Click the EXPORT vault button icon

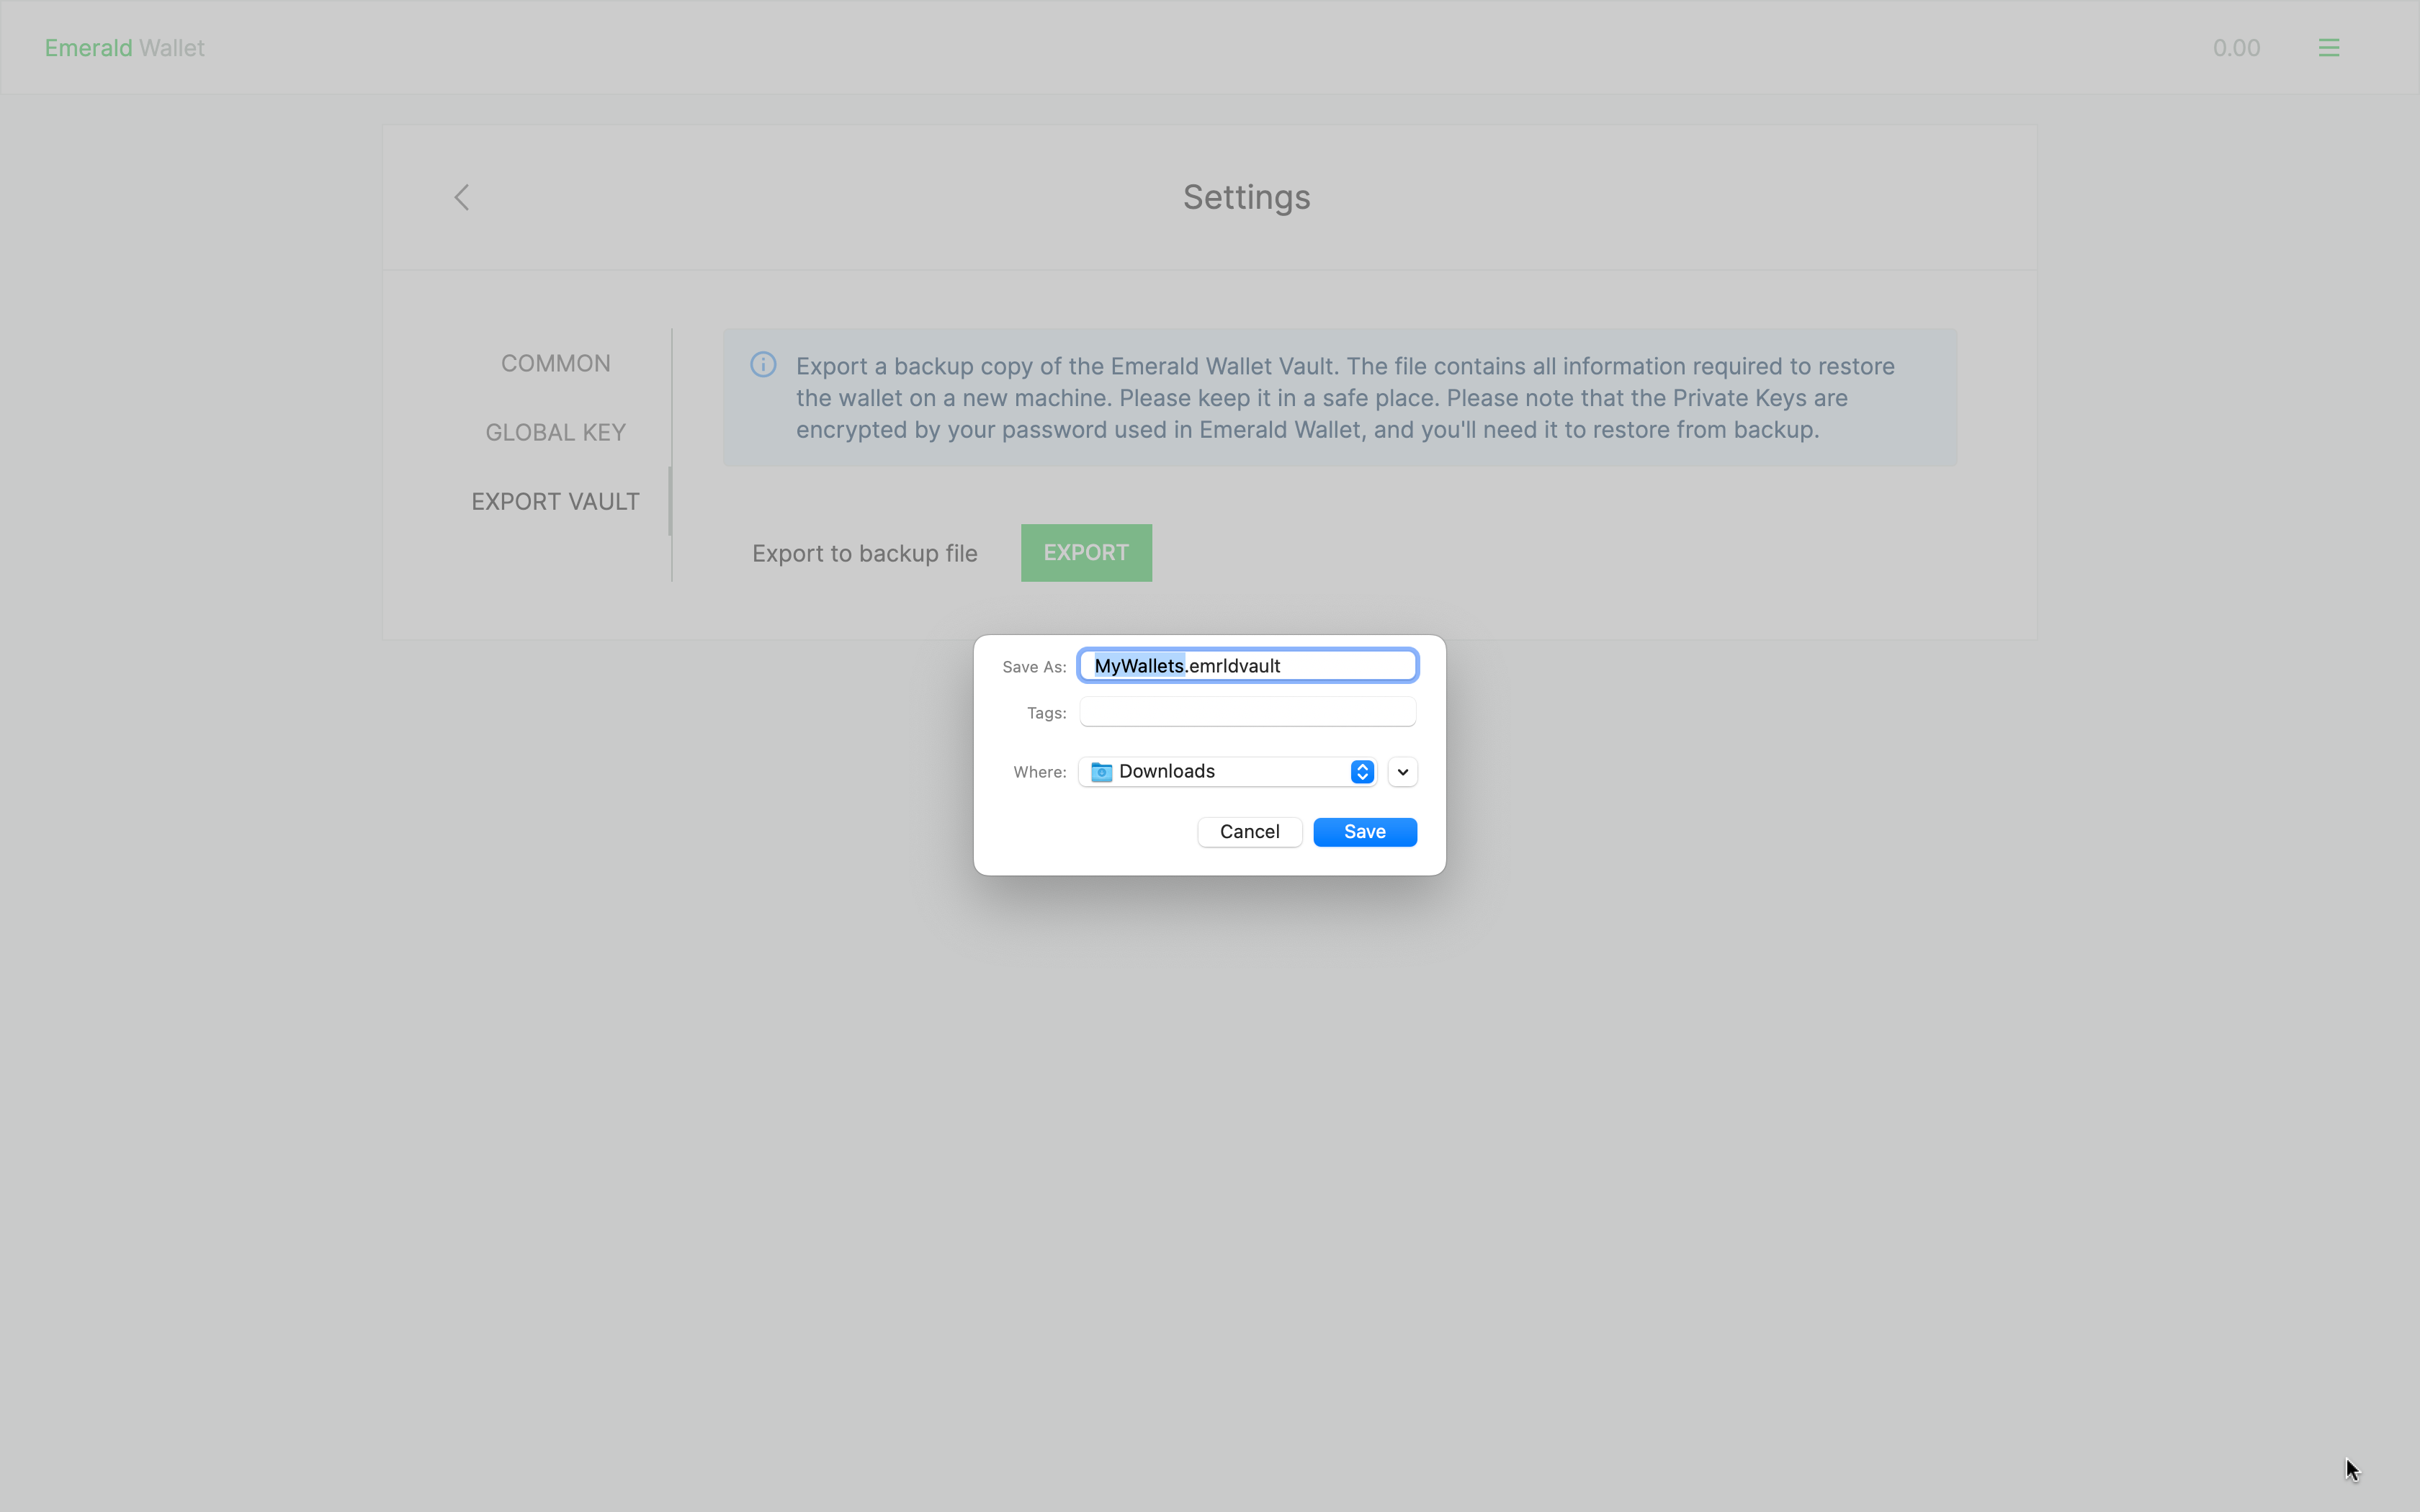click(x=1085, y=552)
